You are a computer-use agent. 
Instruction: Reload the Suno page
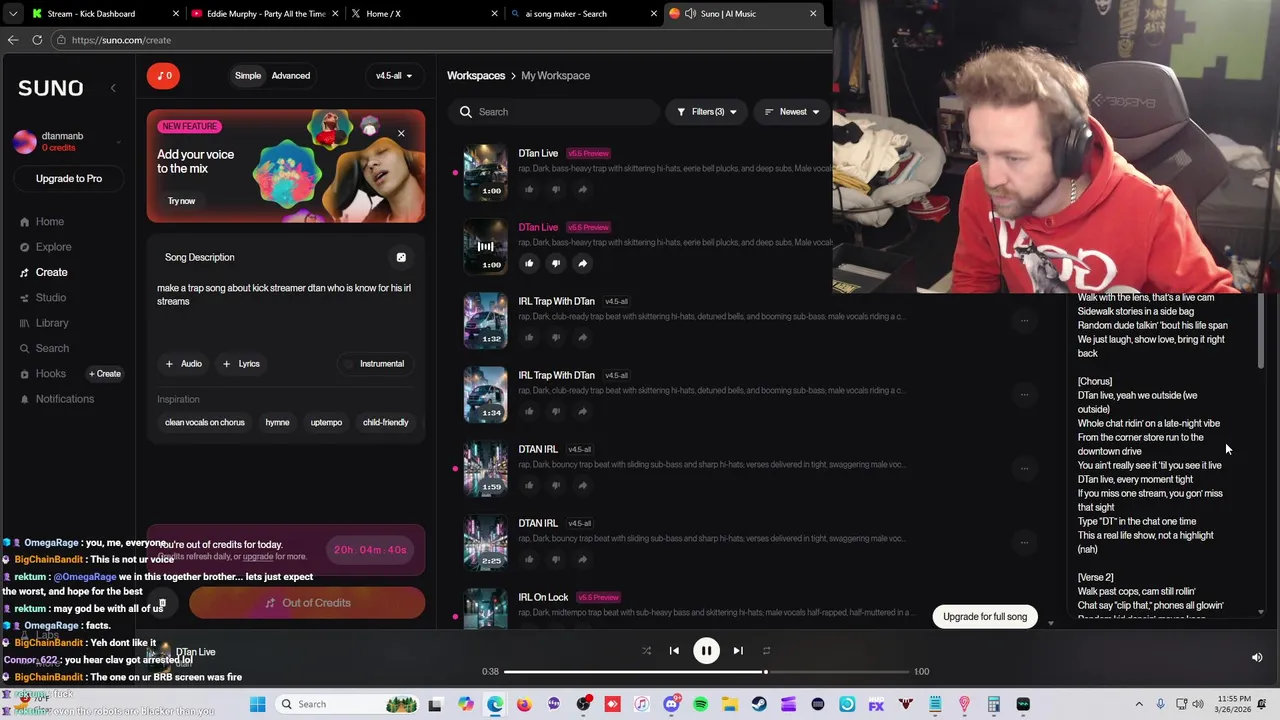37,40
